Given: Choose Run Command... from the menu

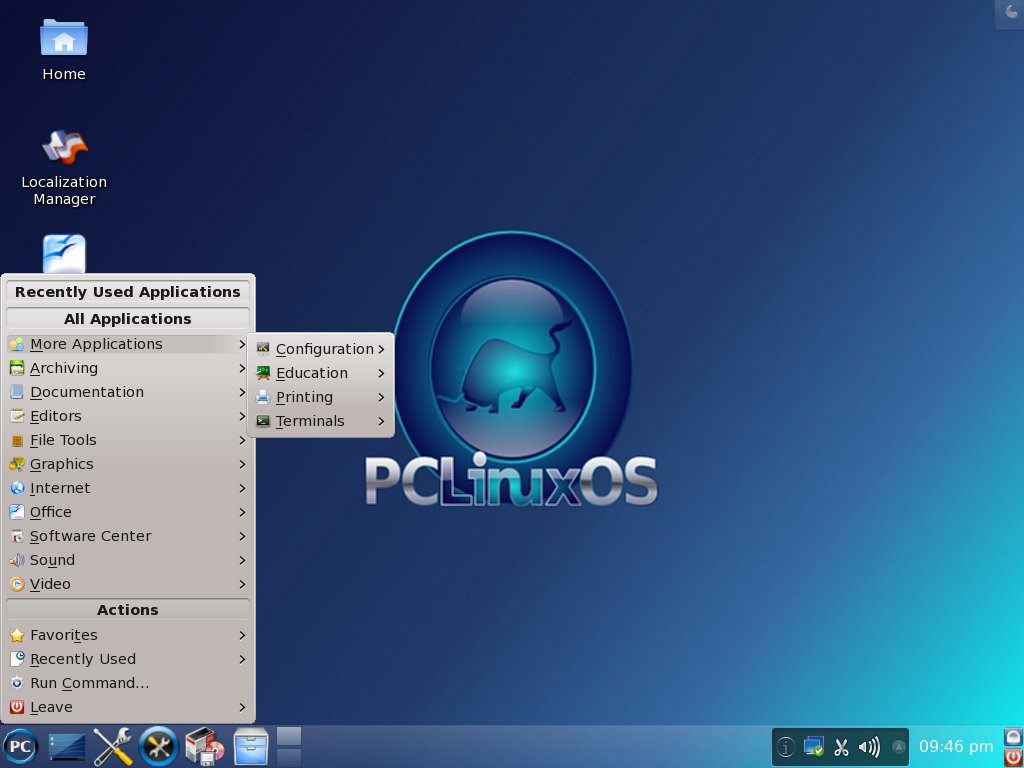Looking at the screenshot, I should 128,684.
